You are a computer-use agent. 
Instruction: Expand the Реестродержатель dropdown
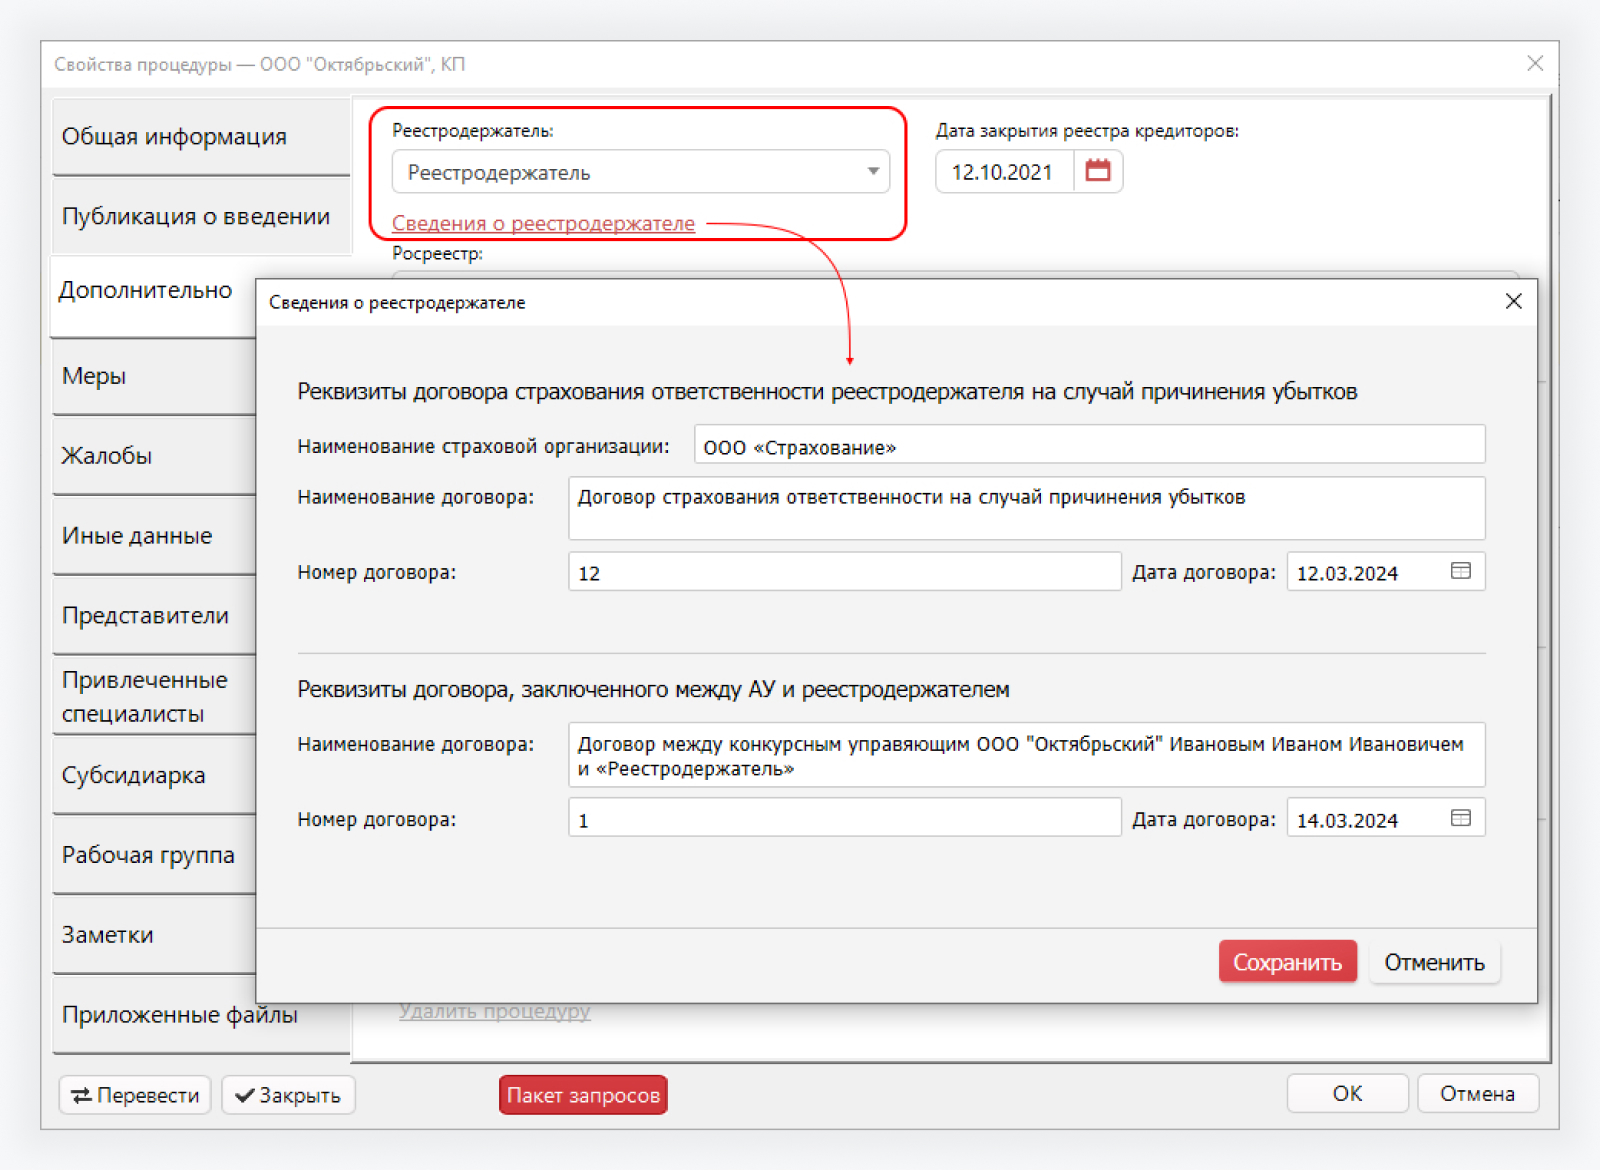pyautogui.click(x=873, y=171)
